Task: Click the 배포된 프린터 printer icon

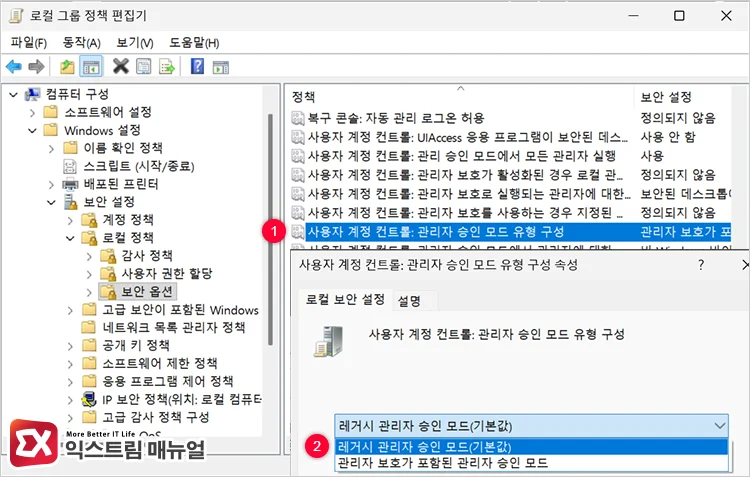Action: pos(70,184)
